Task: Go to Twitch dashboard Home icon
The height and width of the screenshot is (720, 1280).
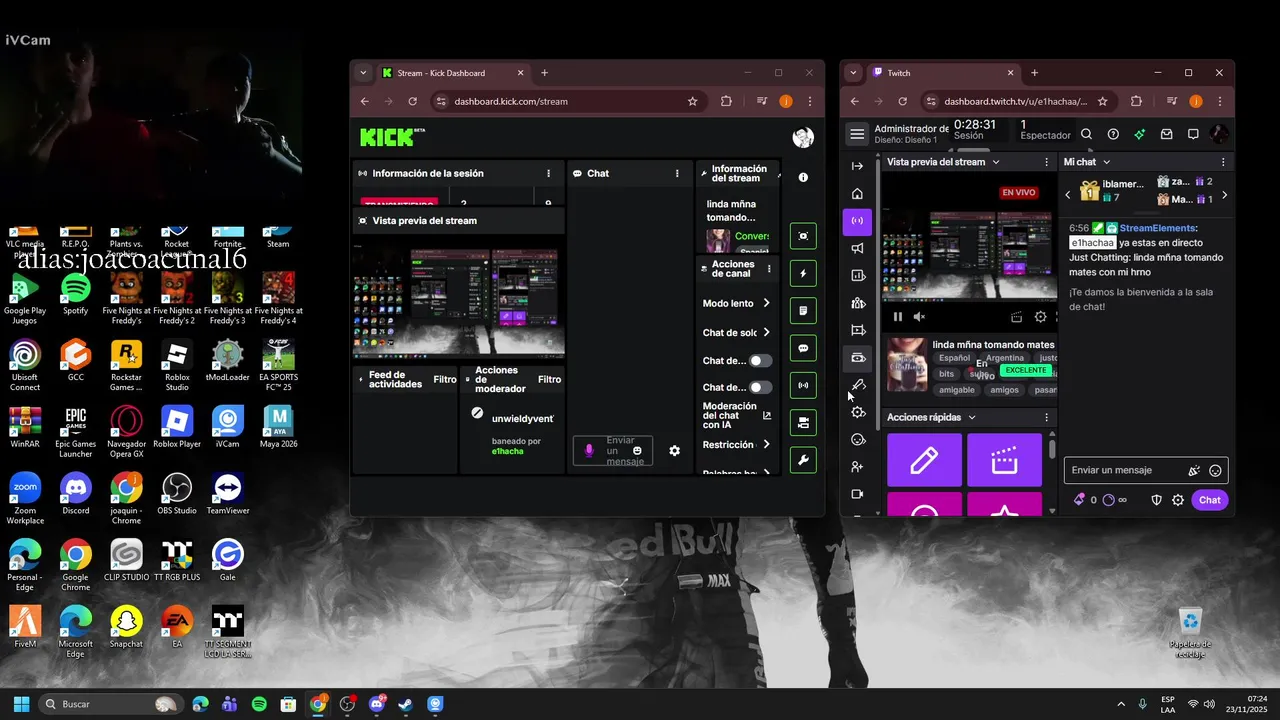Action: (x=857, y=194)
